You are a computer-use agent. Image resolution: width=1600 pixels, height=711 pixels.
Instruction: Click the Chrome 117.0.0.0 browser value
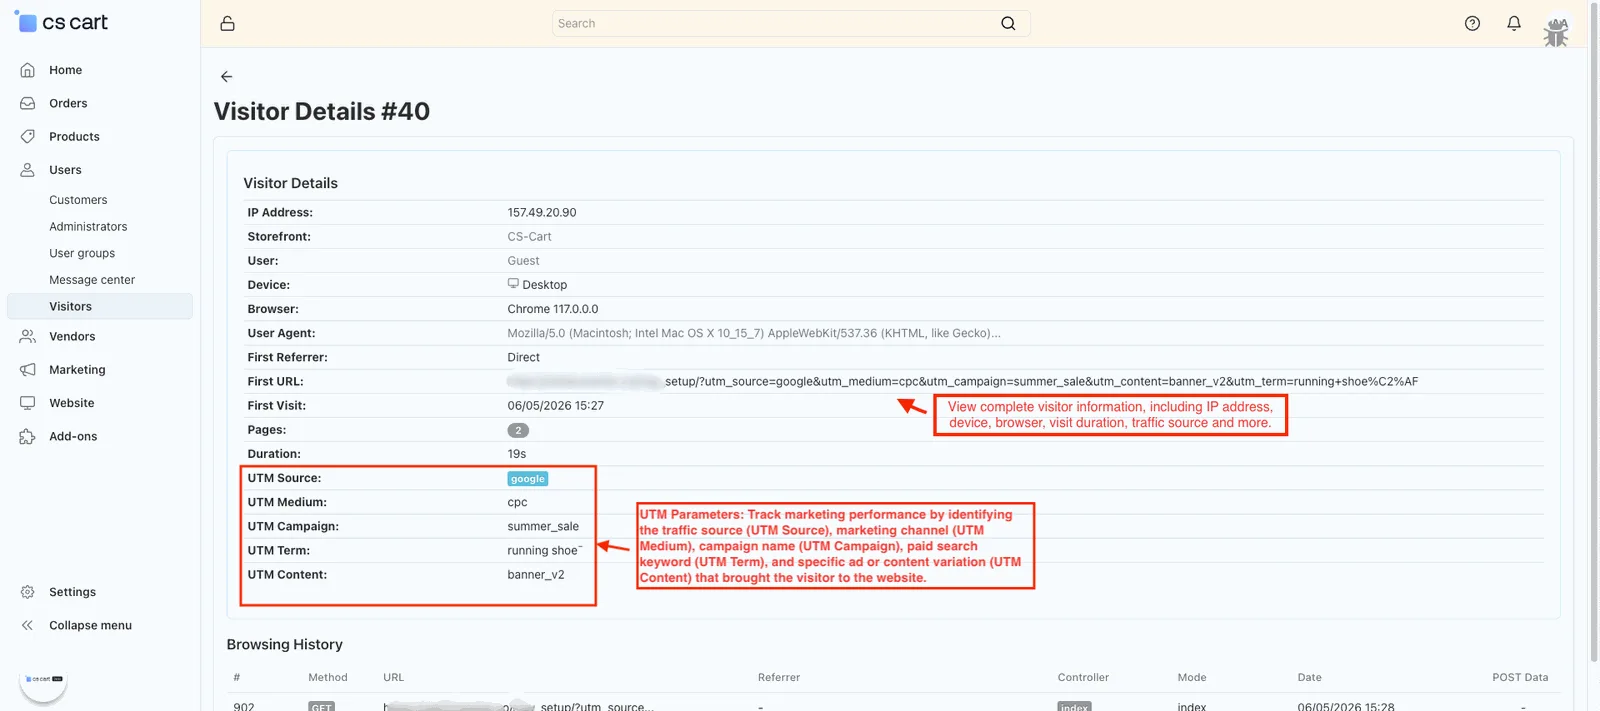point(553,309)
